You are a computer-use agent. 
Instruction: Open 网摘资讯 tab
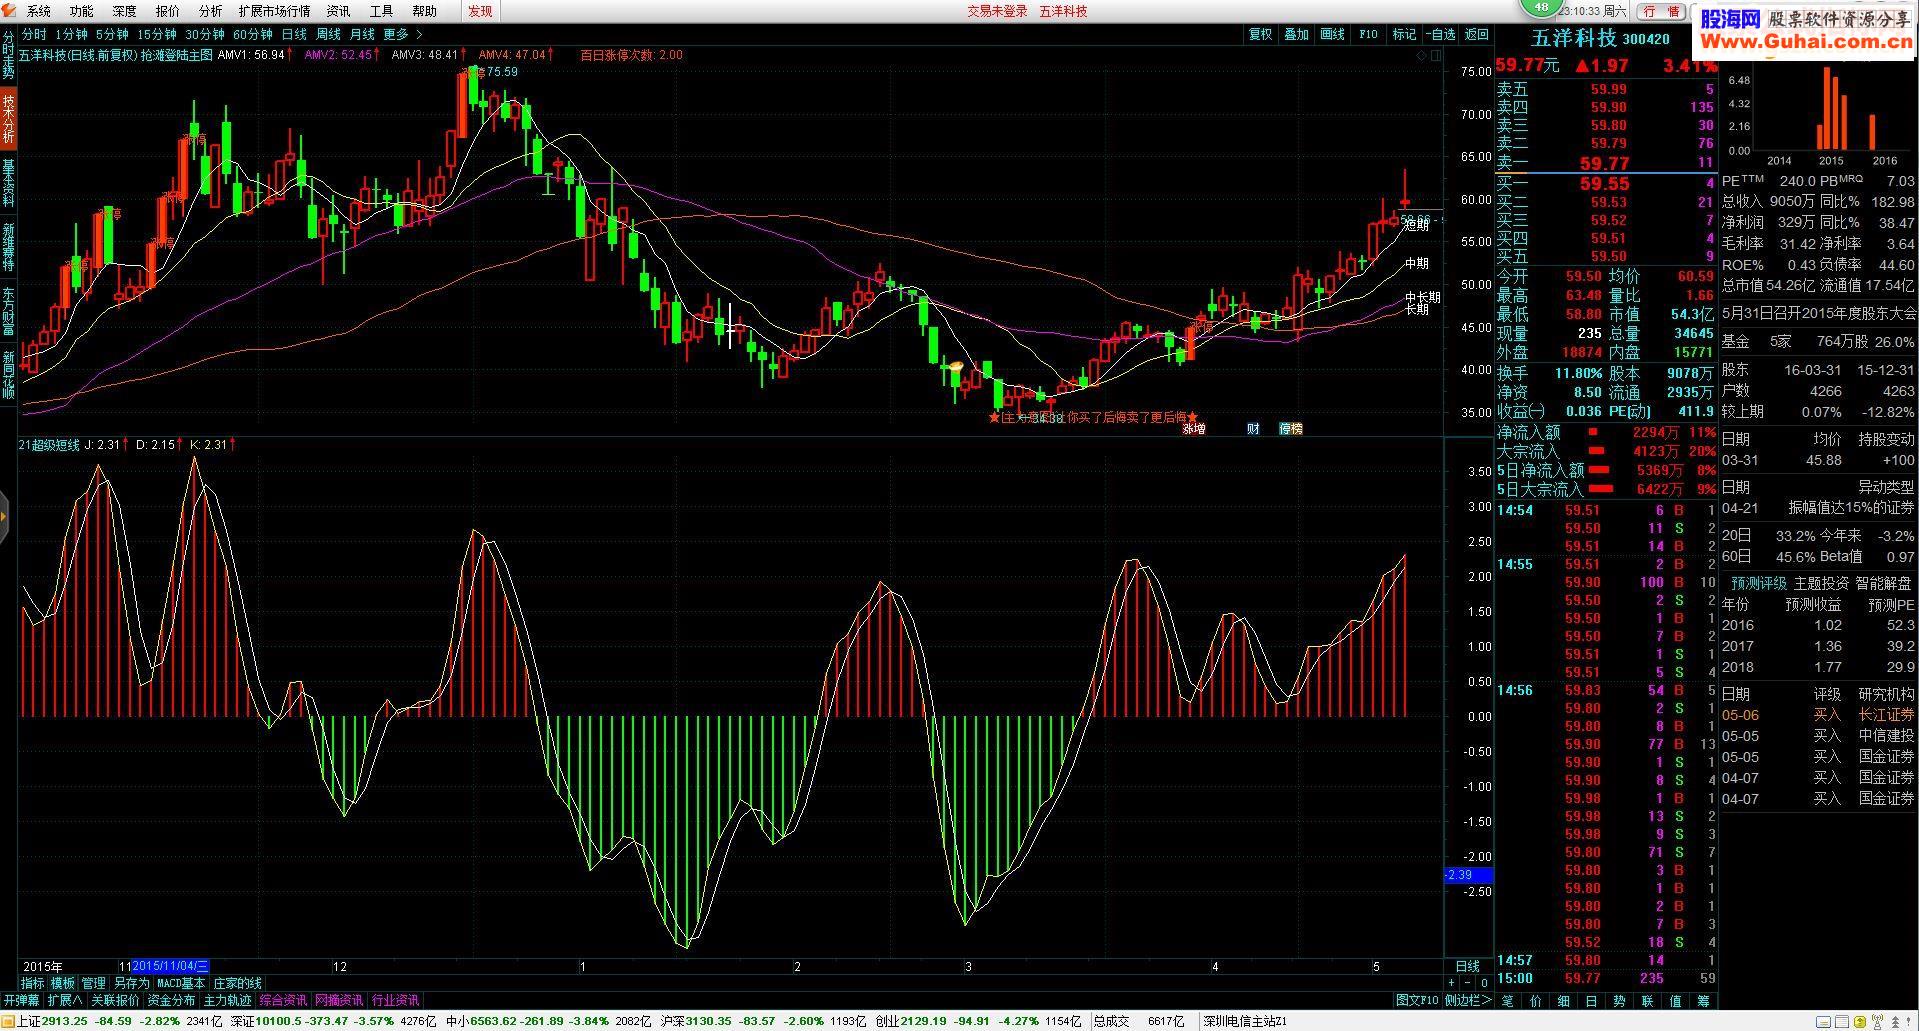339,1000
